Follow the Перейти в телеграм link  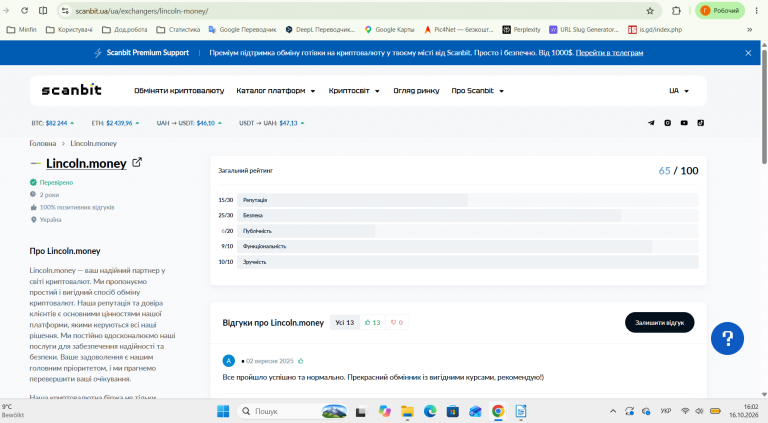point(609,53)
